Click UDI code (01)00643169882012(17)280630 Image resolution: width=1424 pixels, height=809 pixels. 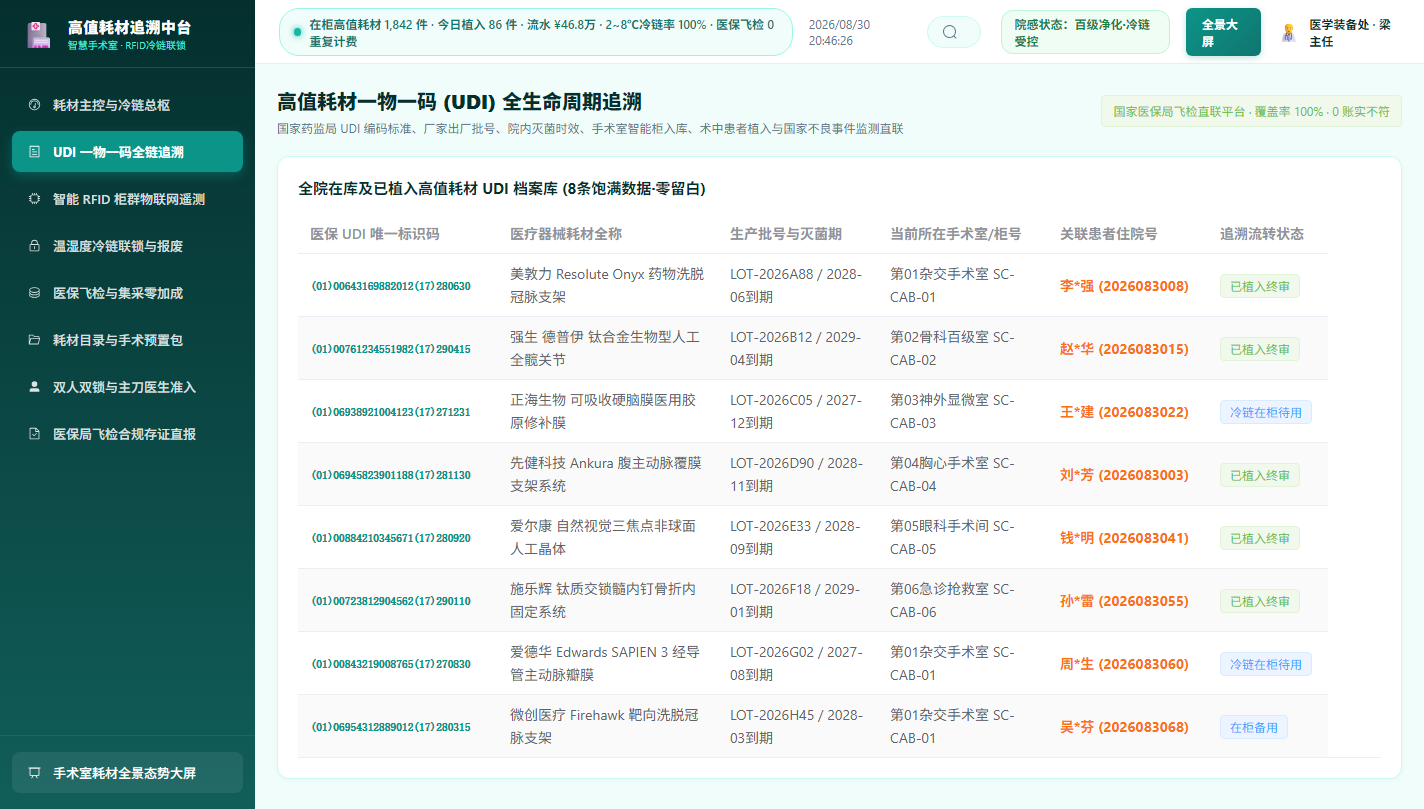(x=391, y=286)
